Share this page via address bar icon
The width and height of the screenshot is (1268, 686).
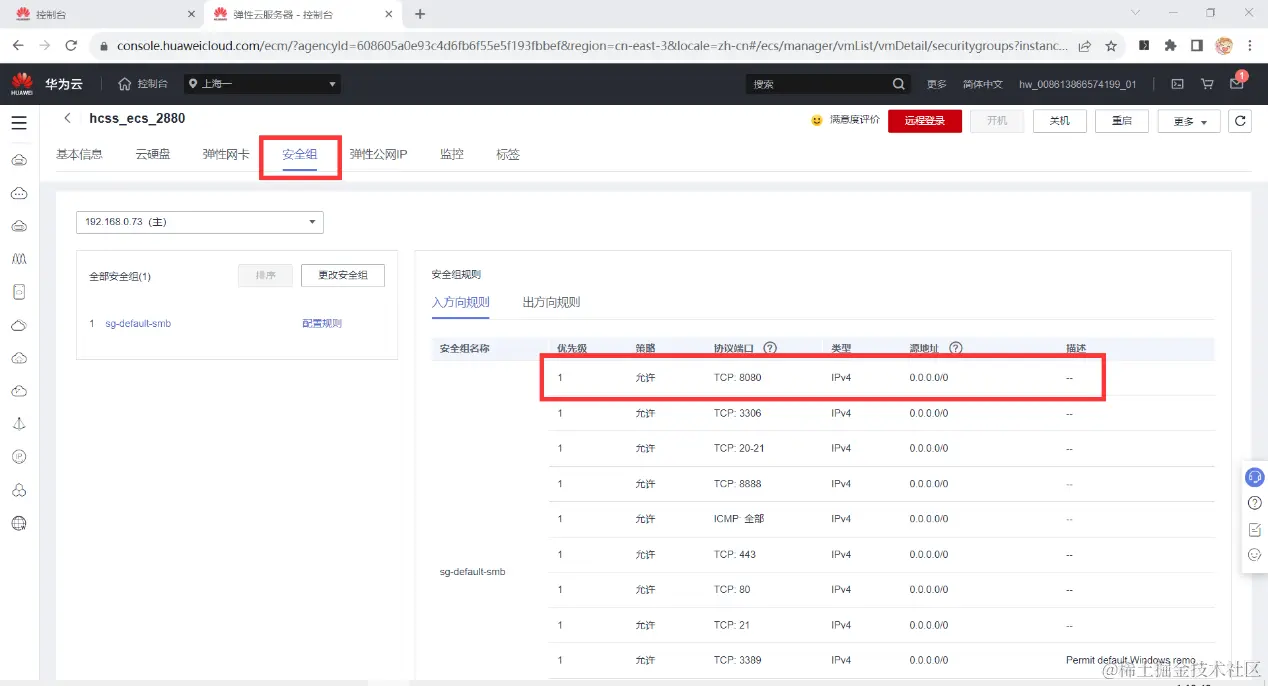point(1085,46)
